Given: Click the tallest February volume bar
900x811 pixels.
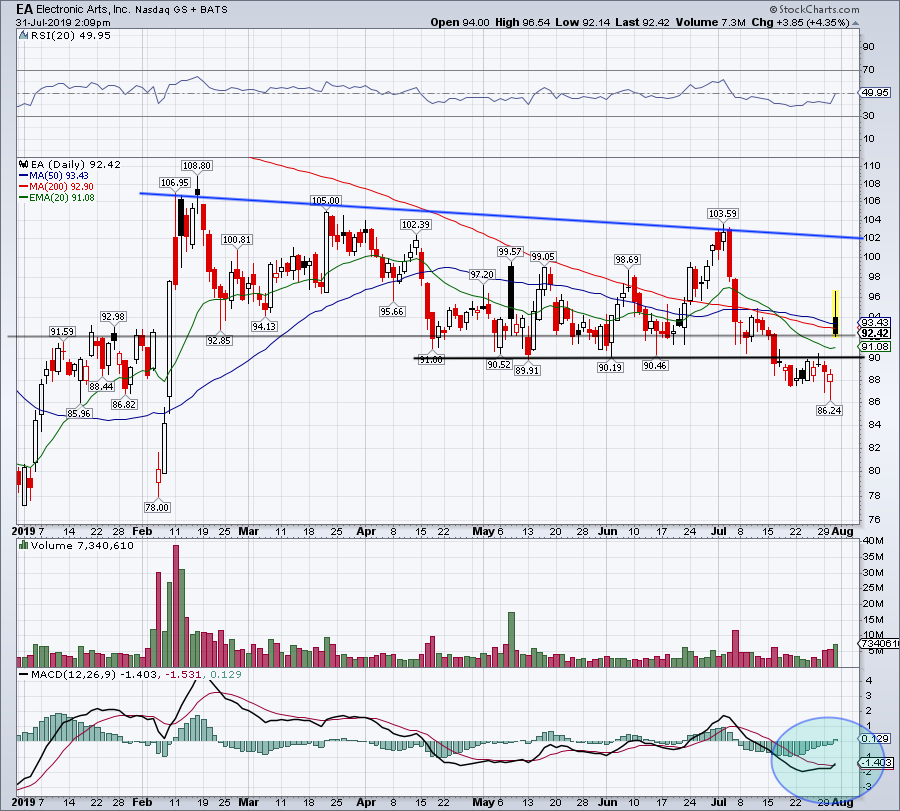Looking at the screenshot, I should coord(176,606).
